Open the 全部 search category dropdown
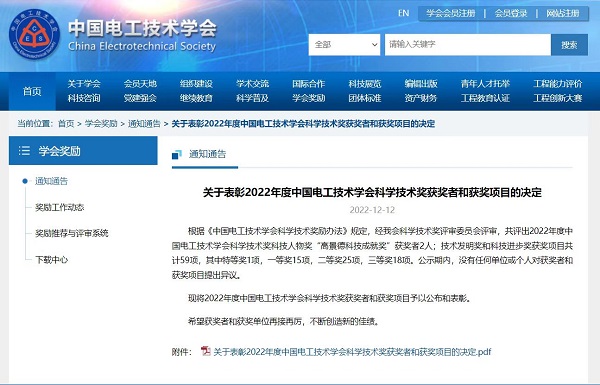600x385 pixels. pyautogui.click(x=344, y=45)
